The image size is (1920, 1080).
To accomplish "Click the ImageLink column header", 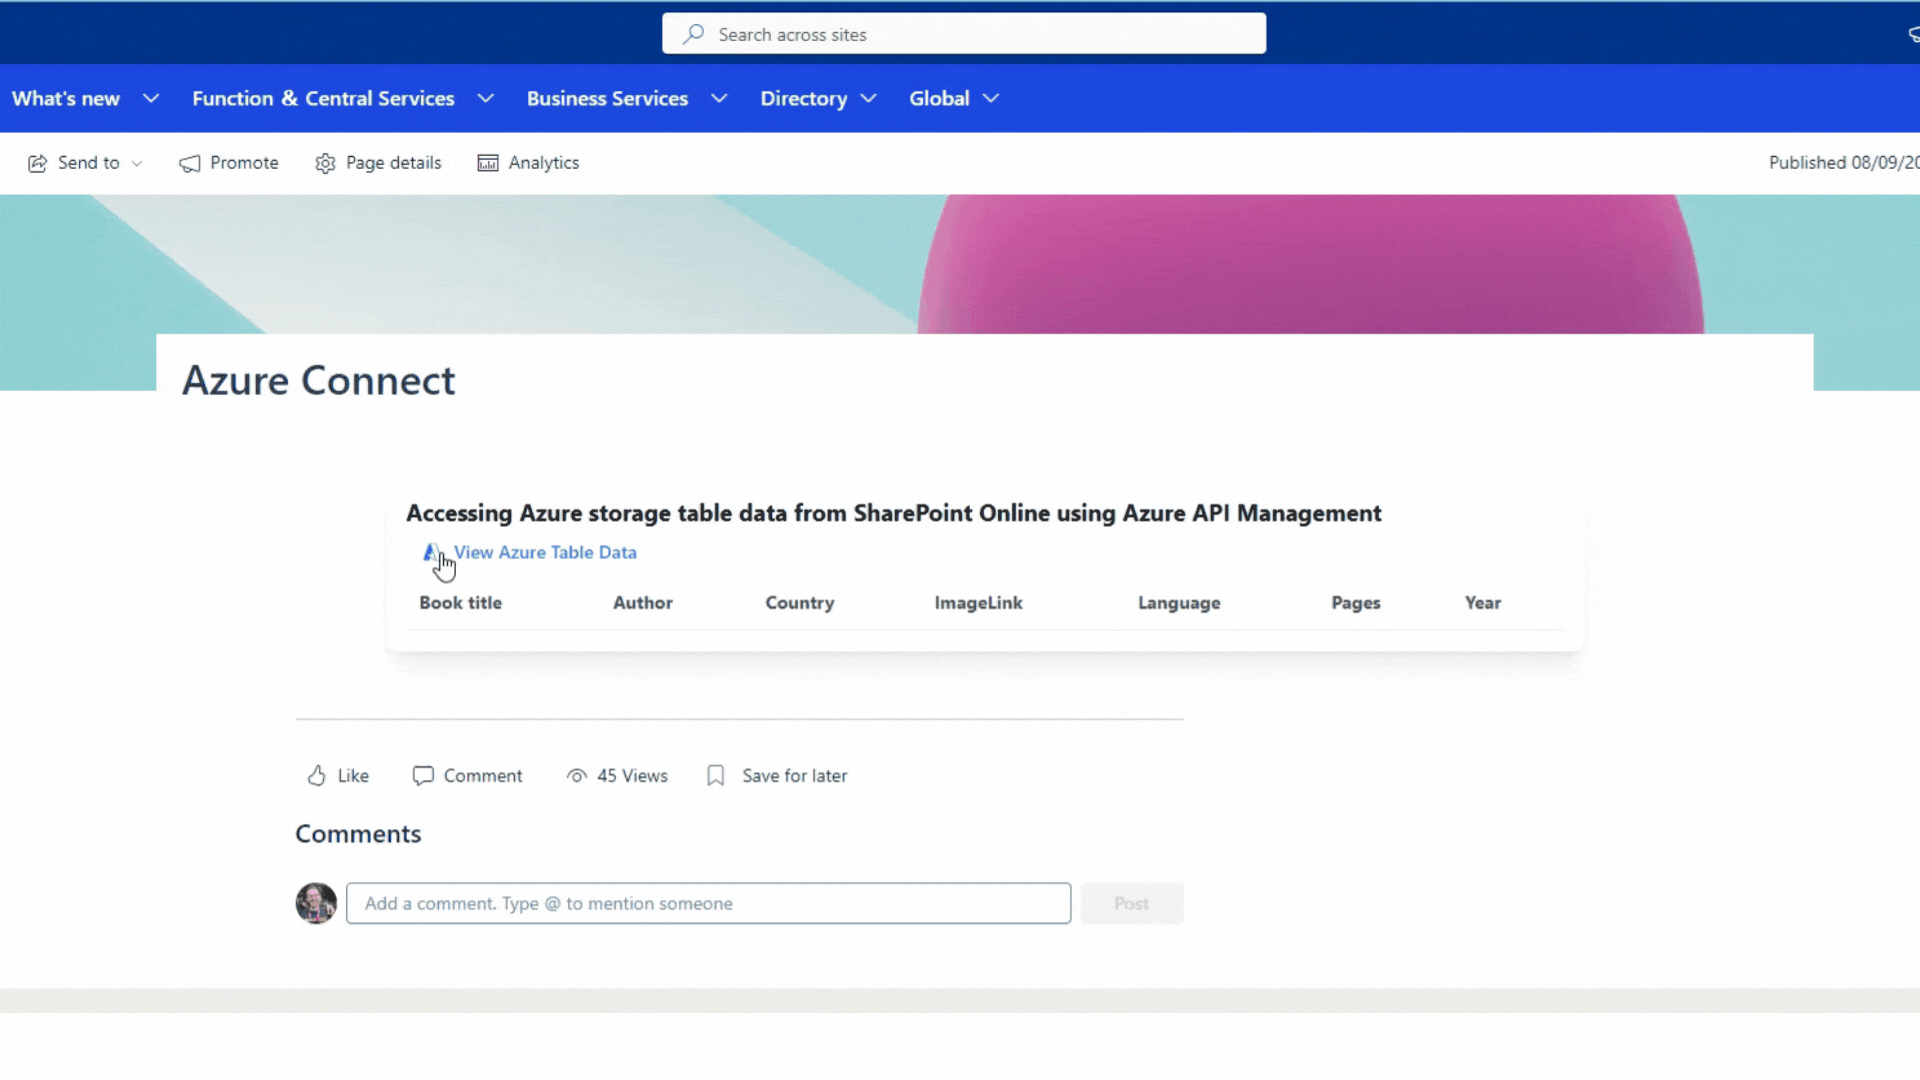I will [978, 603].
